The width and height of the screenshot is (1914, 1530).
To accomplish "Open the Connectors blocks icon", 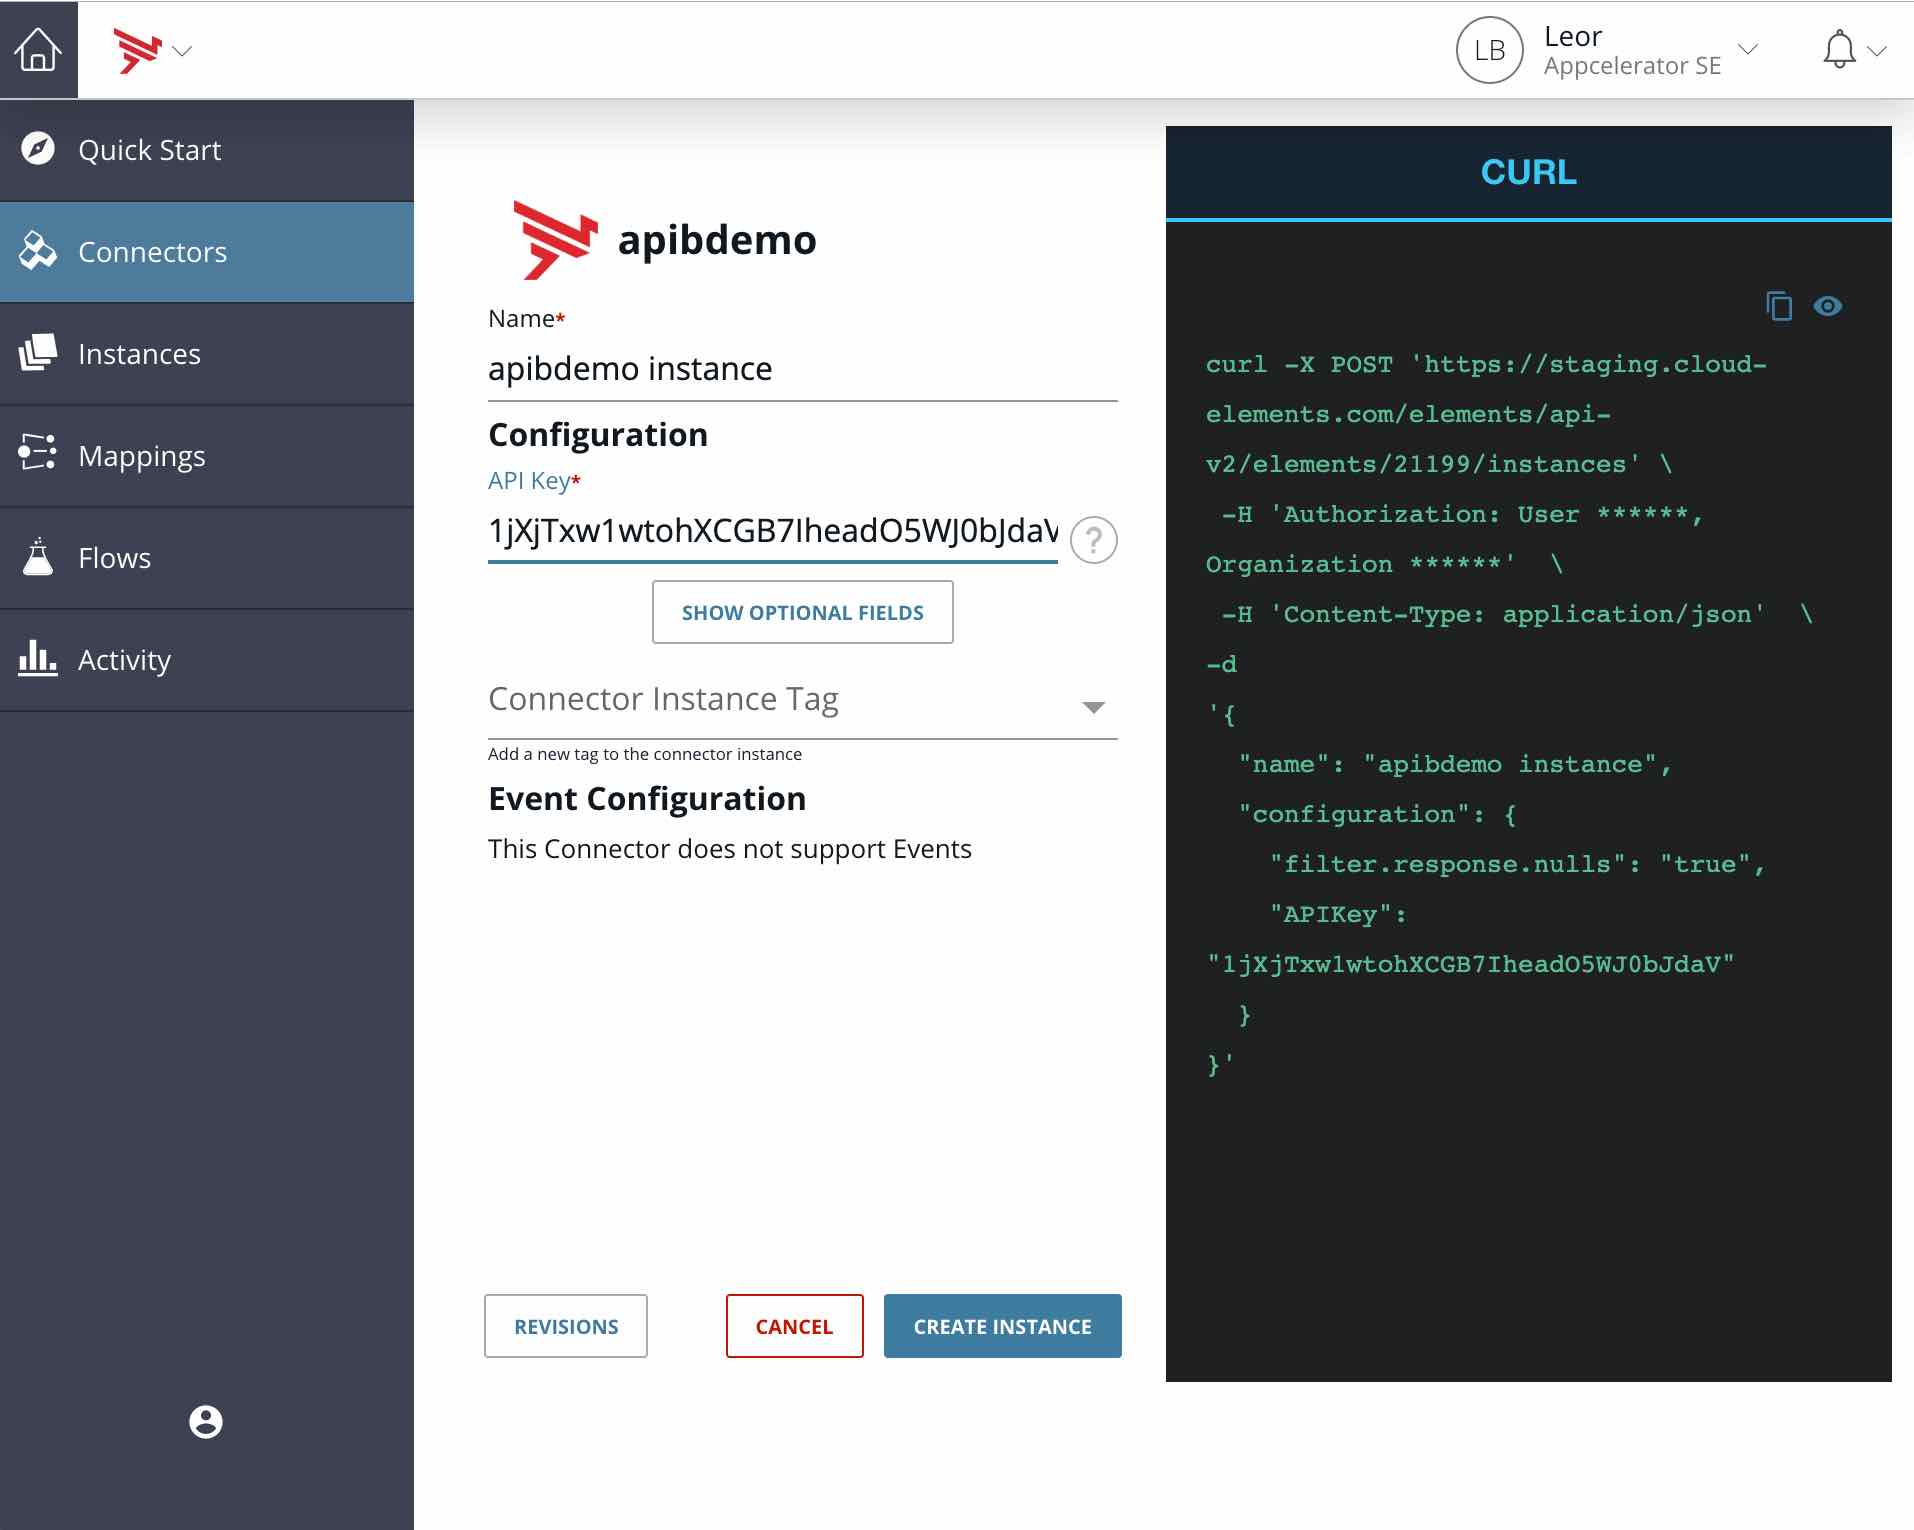I will 38,251.
